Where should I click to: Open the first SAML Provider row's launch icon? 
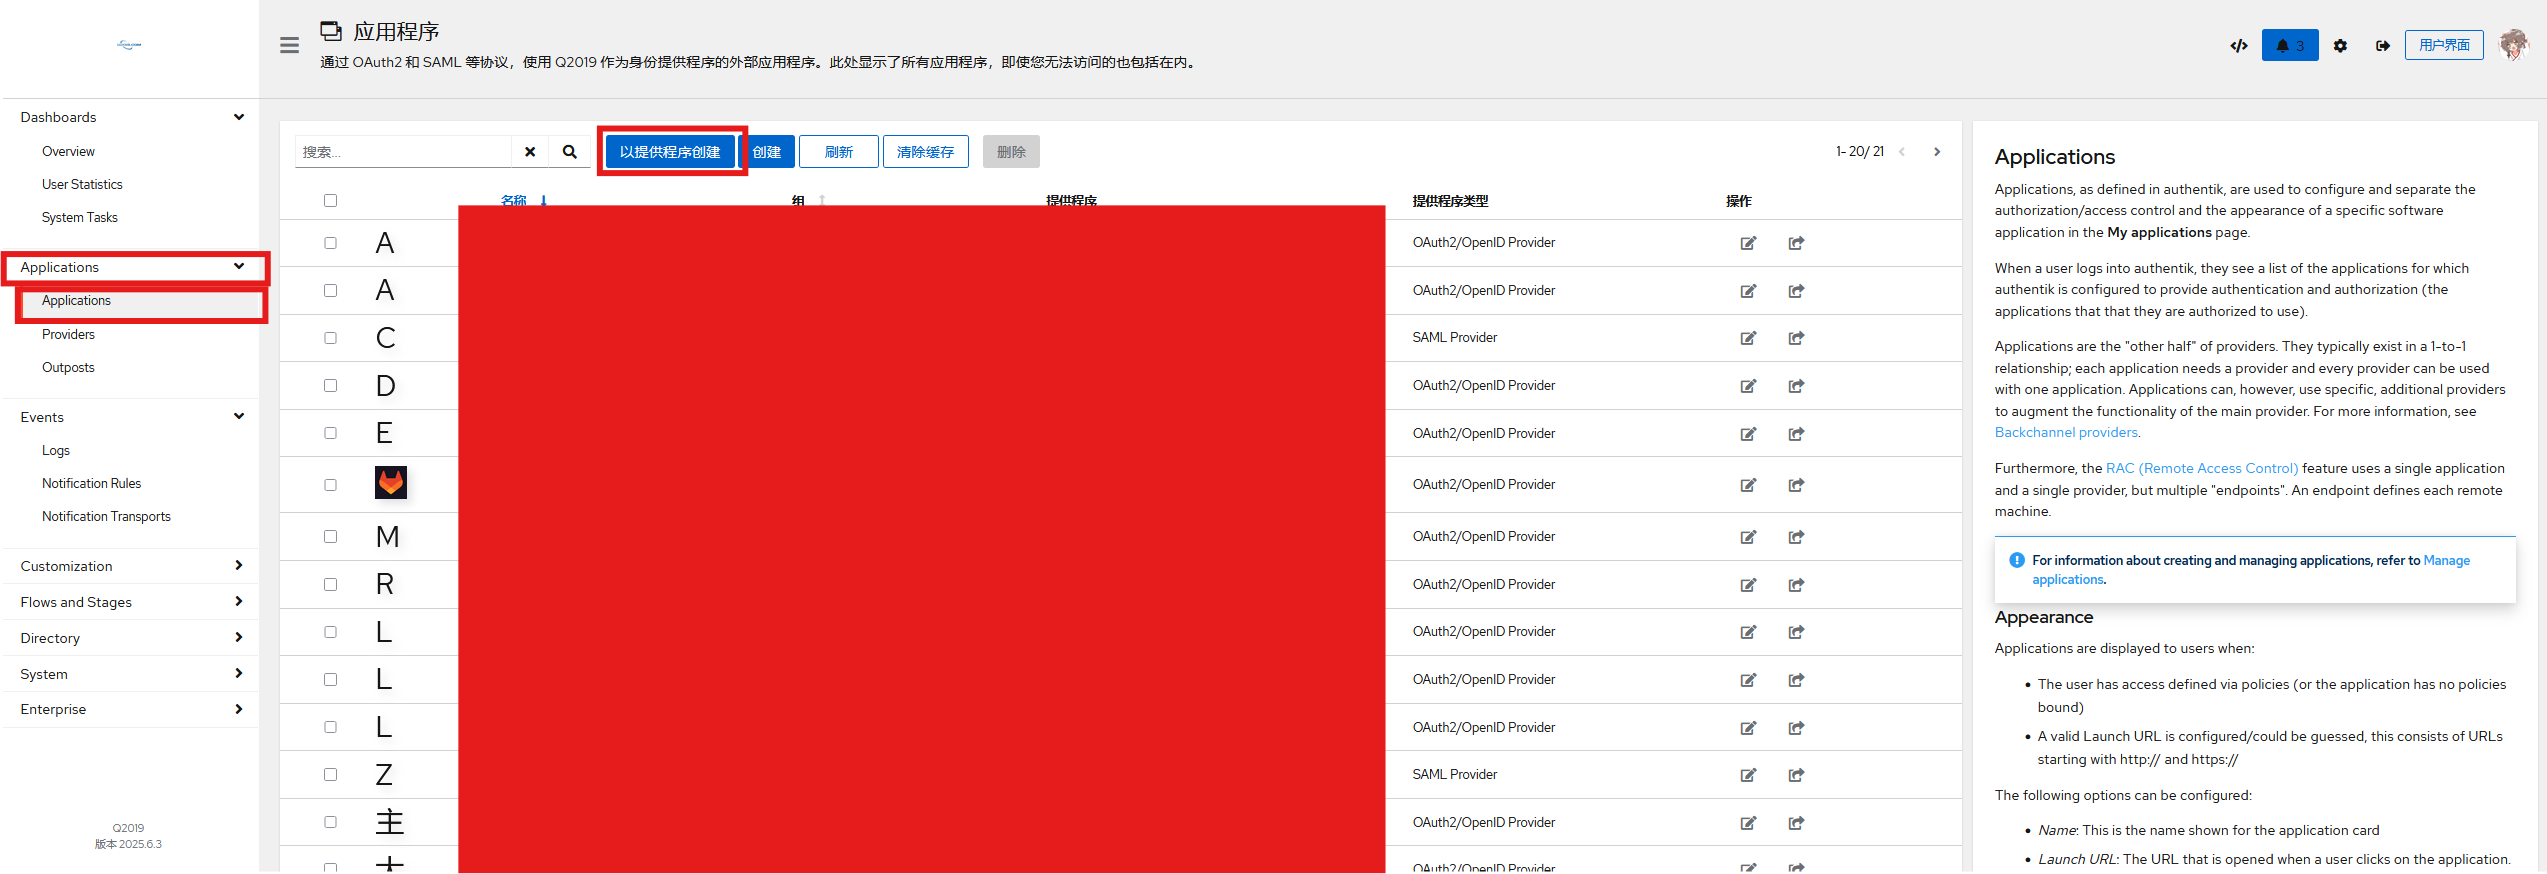[x=1796, y=338]
